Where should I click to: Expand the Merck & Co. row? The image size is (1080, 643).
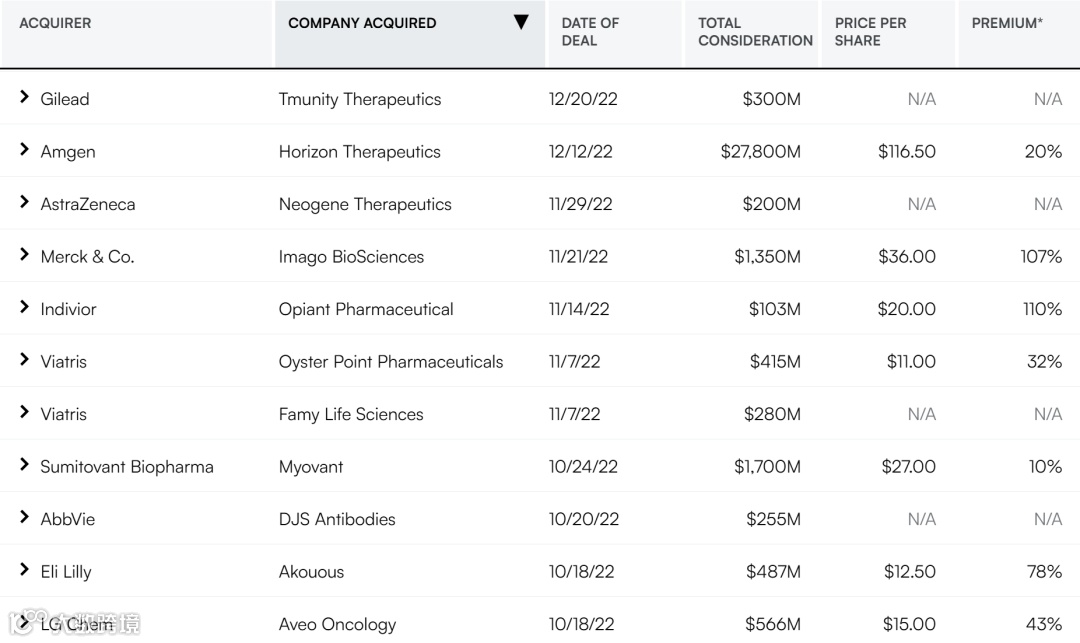click(25, 255)
